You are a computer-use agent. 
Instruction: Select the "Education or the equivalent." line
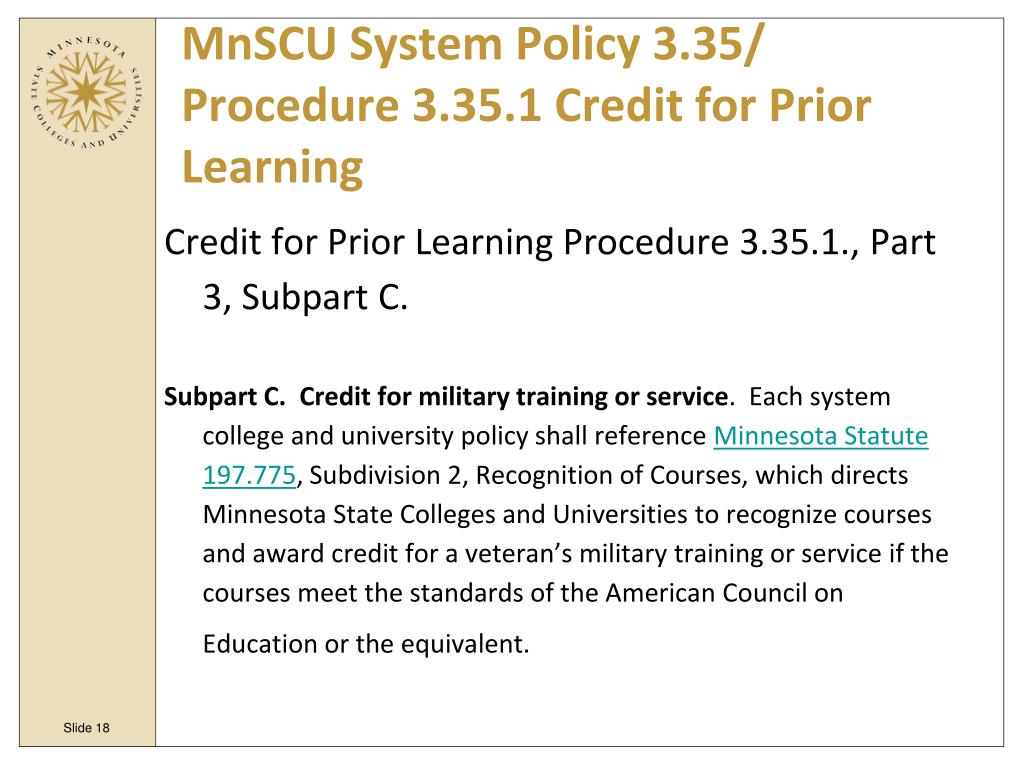(366, 645)
